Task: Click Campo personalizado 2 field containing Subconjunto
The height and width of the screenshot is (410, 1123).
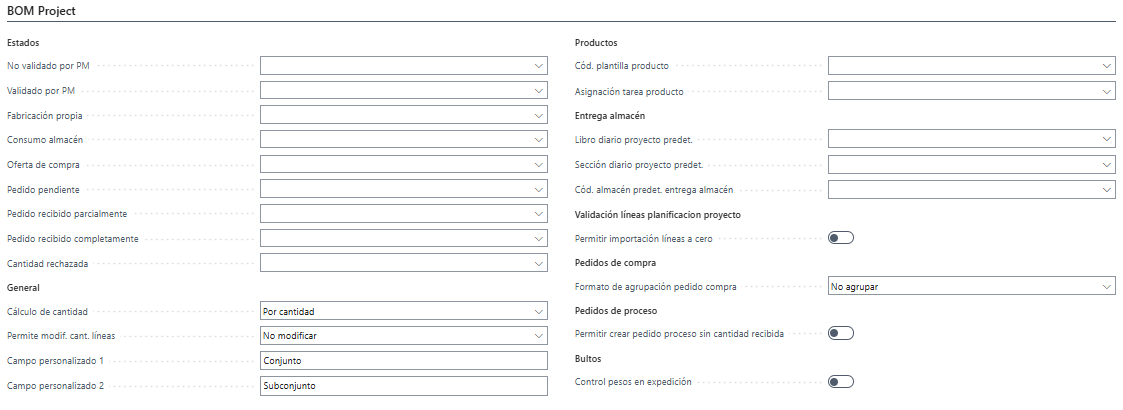Action: pos(403,386)
